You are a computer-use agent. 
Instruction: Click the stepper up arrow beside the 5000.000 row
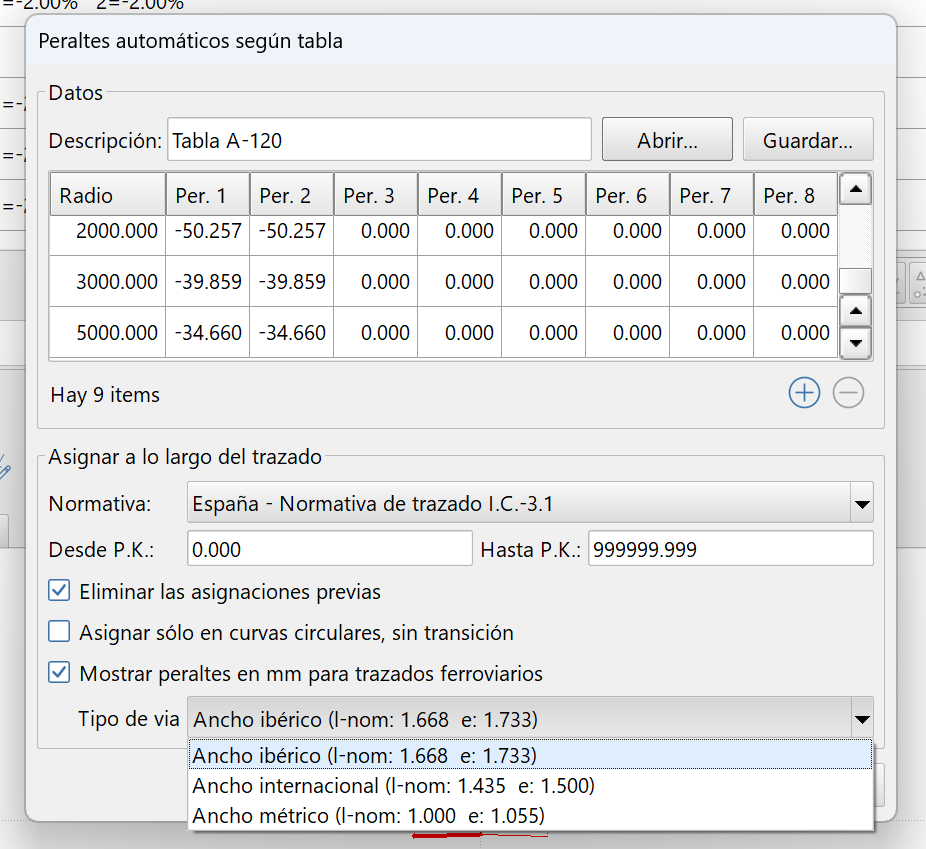pos(855,311)
